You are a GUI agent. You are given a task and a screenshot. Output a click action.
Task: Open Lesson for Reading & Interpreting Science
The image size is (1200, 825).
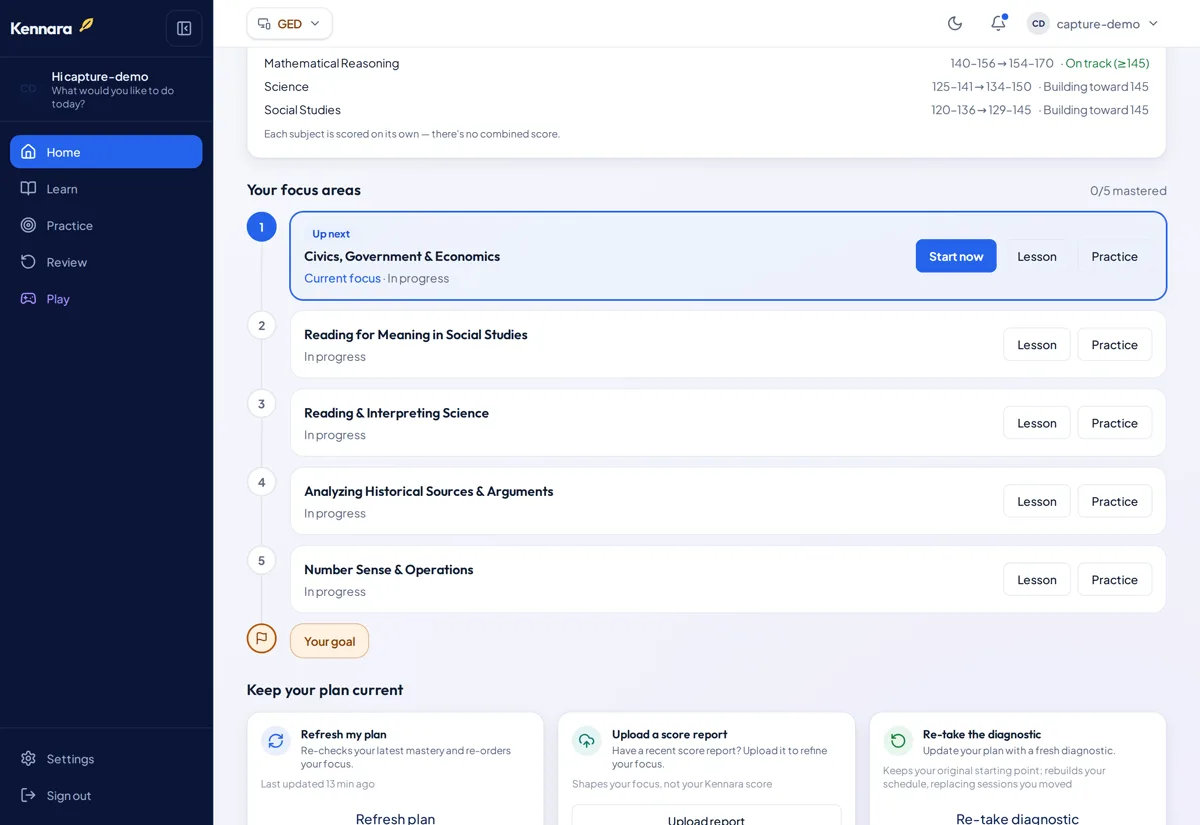pos(1037,423)
